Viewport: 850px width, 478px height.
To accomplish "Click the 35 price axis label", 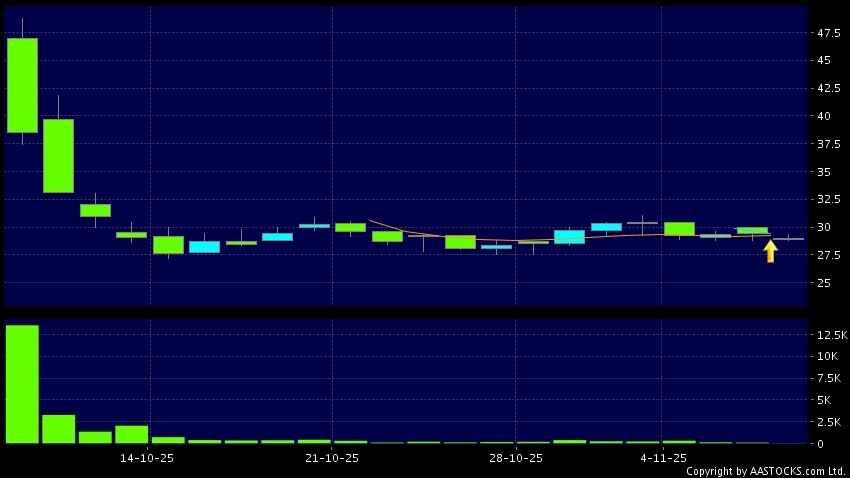I will point(825,172).
